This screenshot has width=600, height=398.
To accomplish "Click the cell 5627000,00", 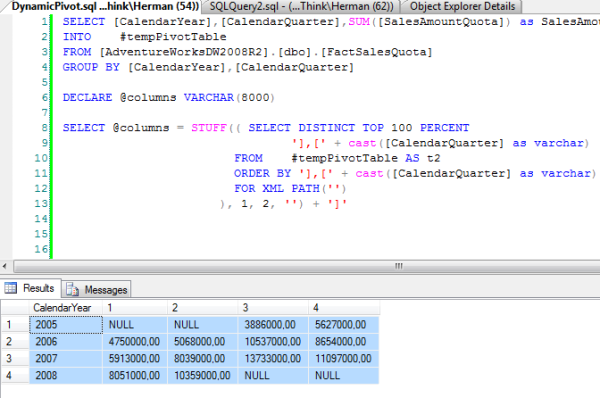I will click(344, 325).
